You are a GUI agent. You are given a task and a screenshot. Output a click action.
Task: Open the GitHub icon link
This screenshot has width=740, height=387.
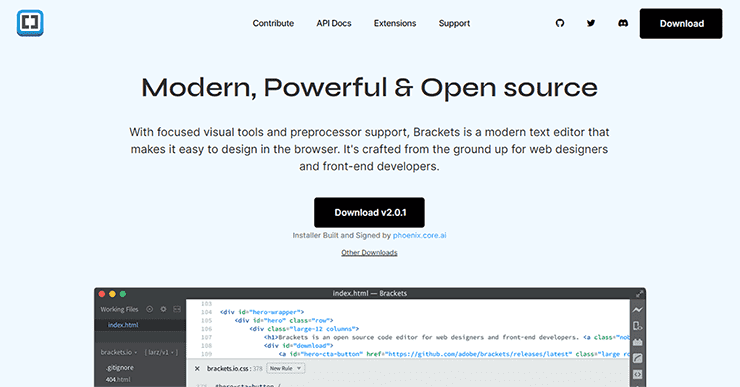(x=560, y=23)
